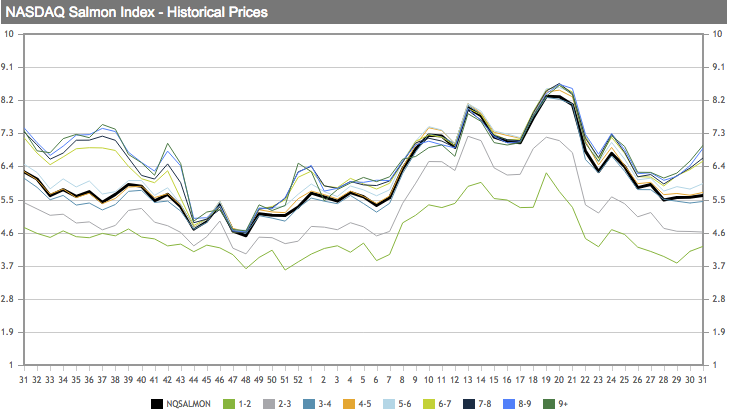Toggle the 4-5 series legend label
Image resolution: width=730 pixels, height=413 pixels.
[x=365, y=404]
